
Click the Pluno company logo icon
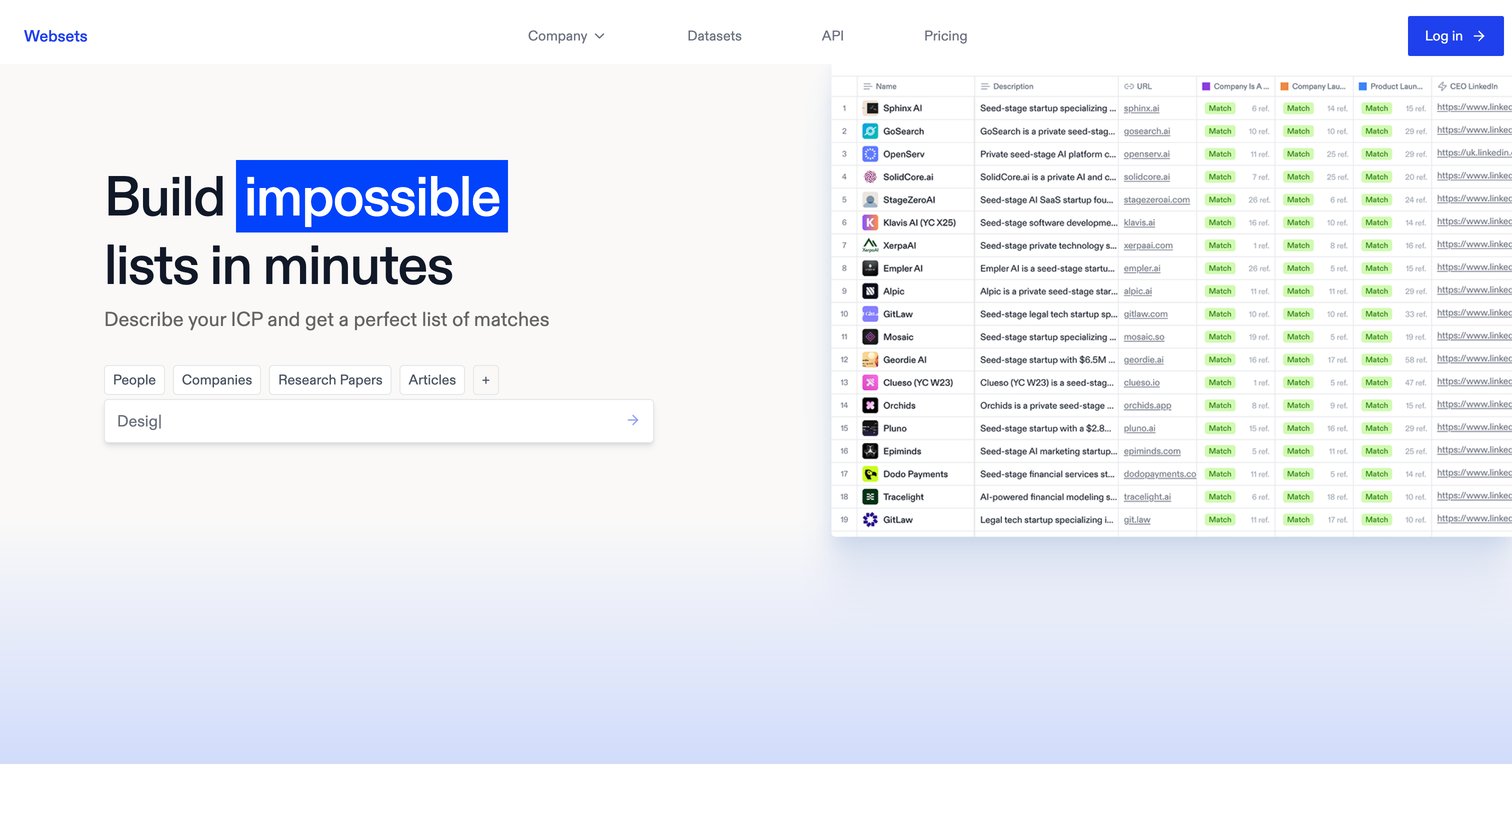(871, 428)
